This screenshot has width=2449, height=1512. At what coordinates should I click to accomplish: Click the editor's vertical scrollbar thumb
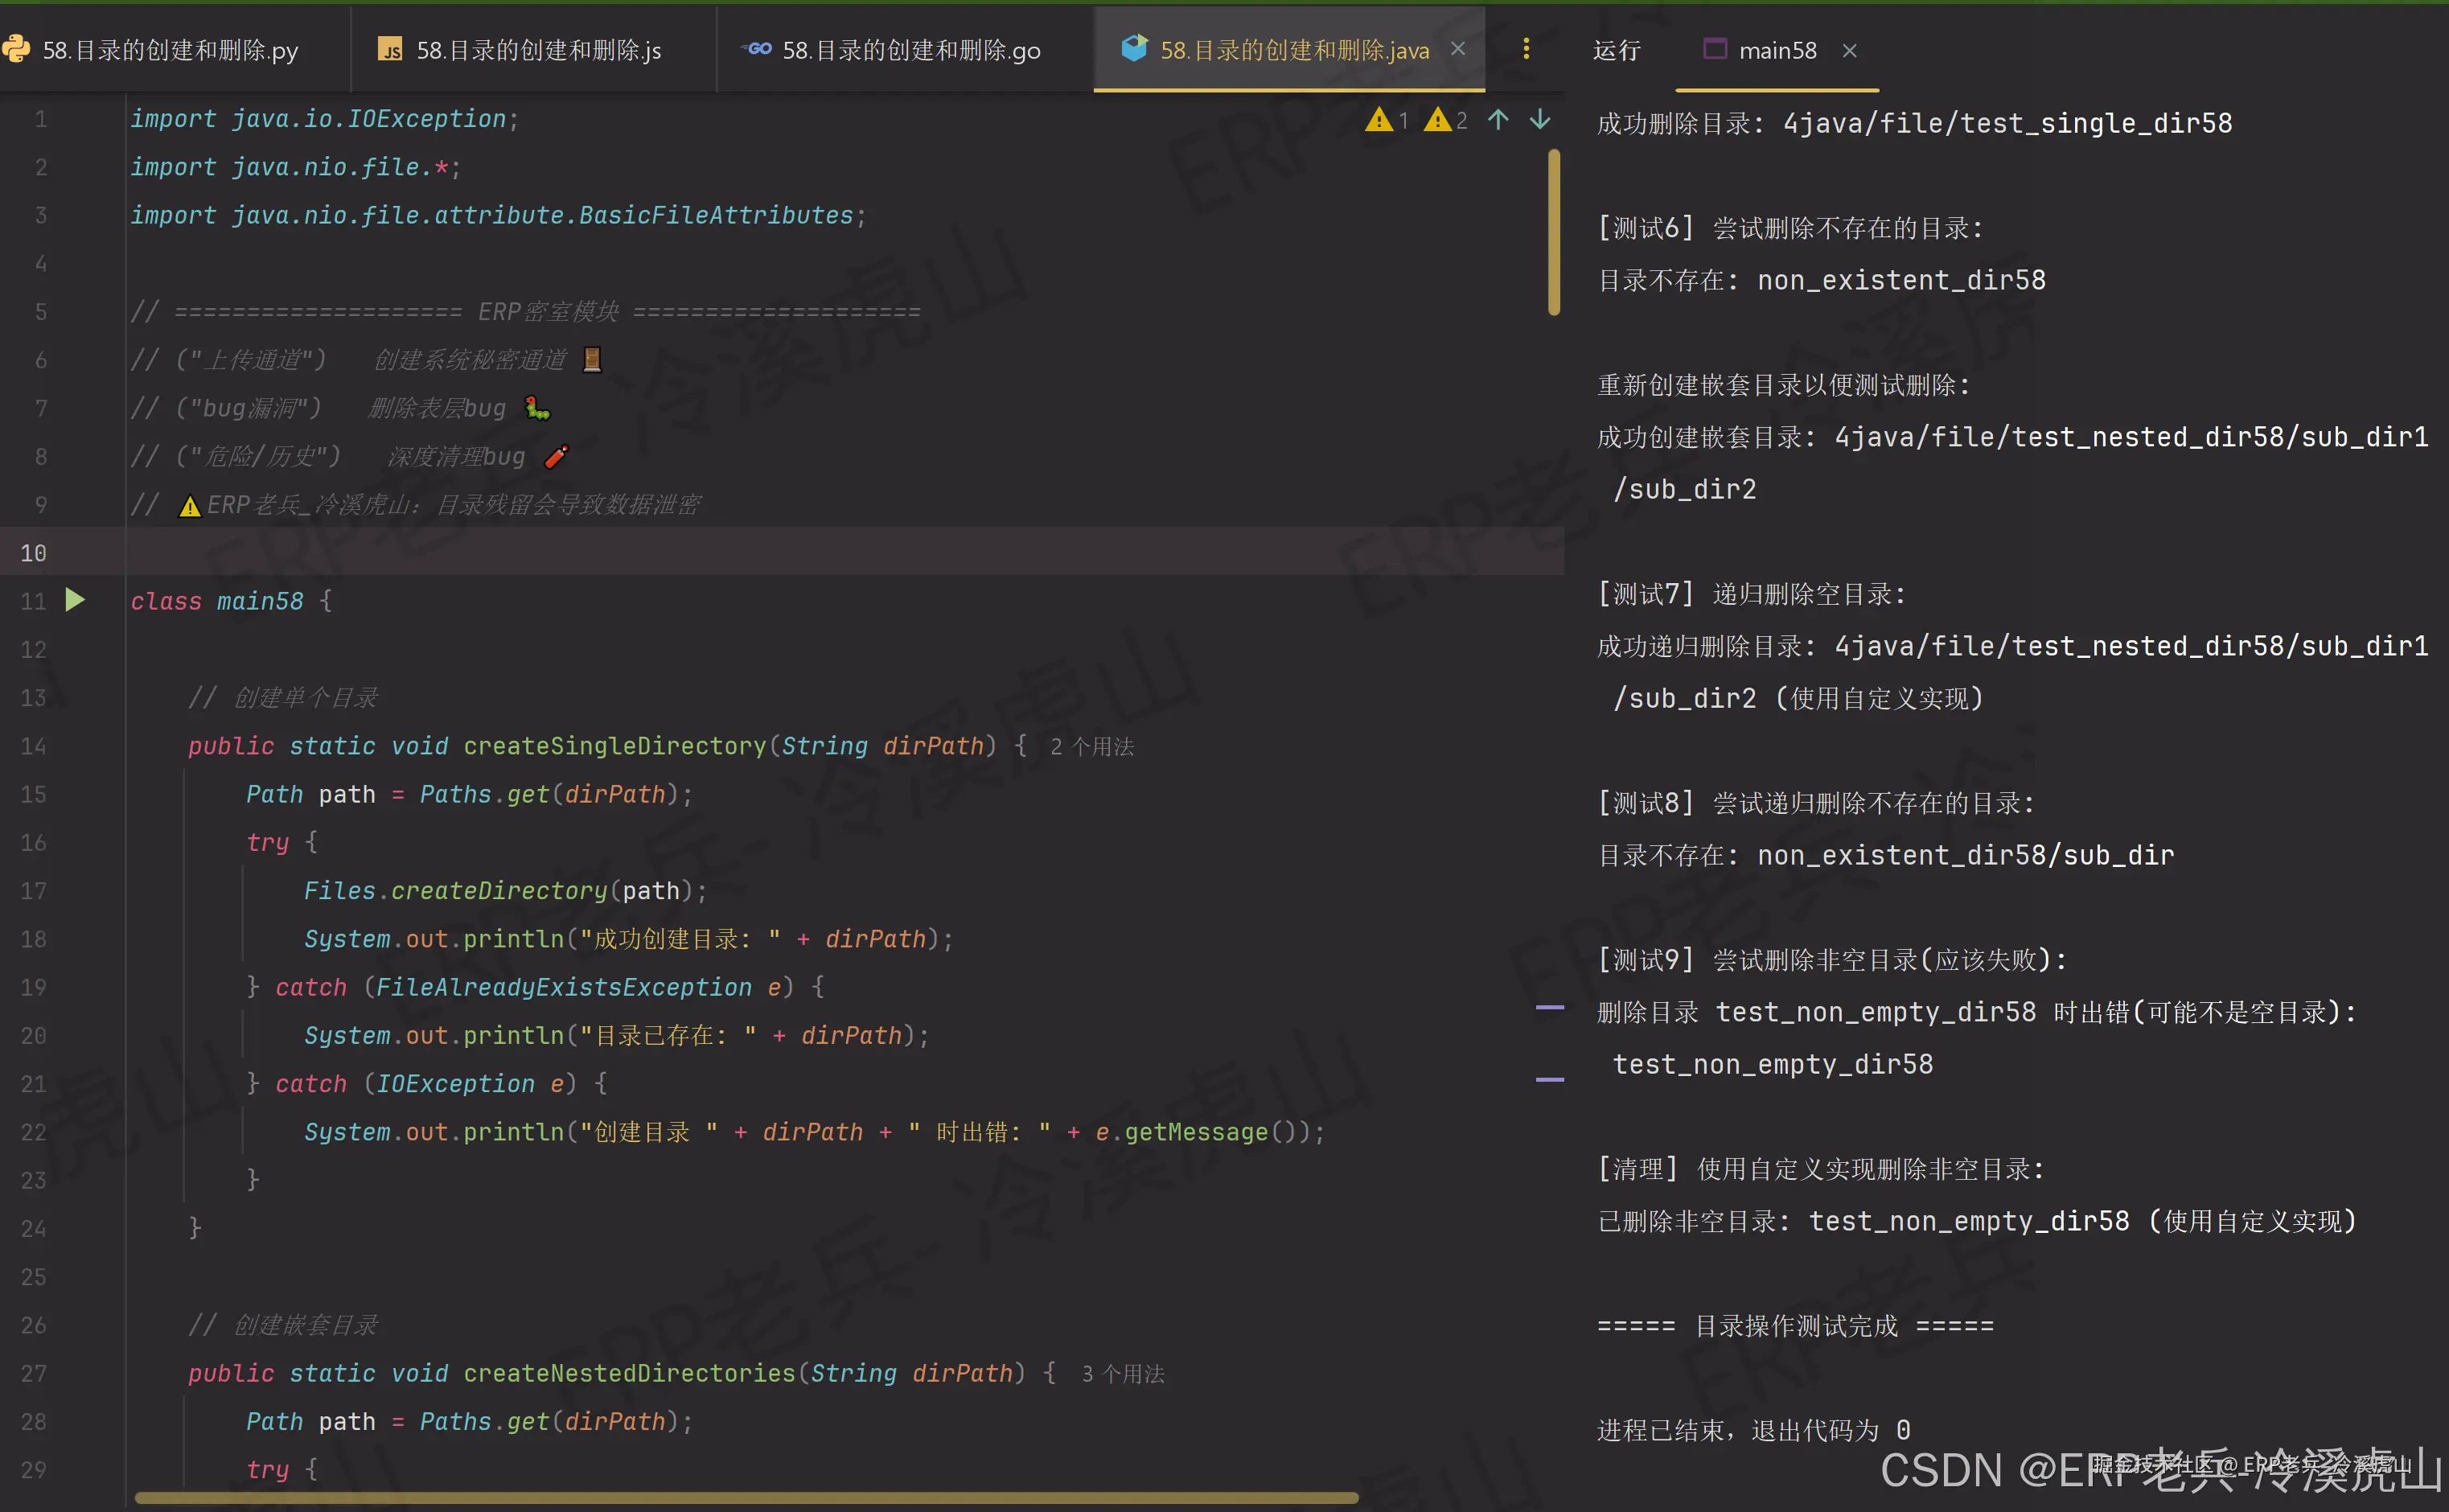click(x=1553, y=232)
